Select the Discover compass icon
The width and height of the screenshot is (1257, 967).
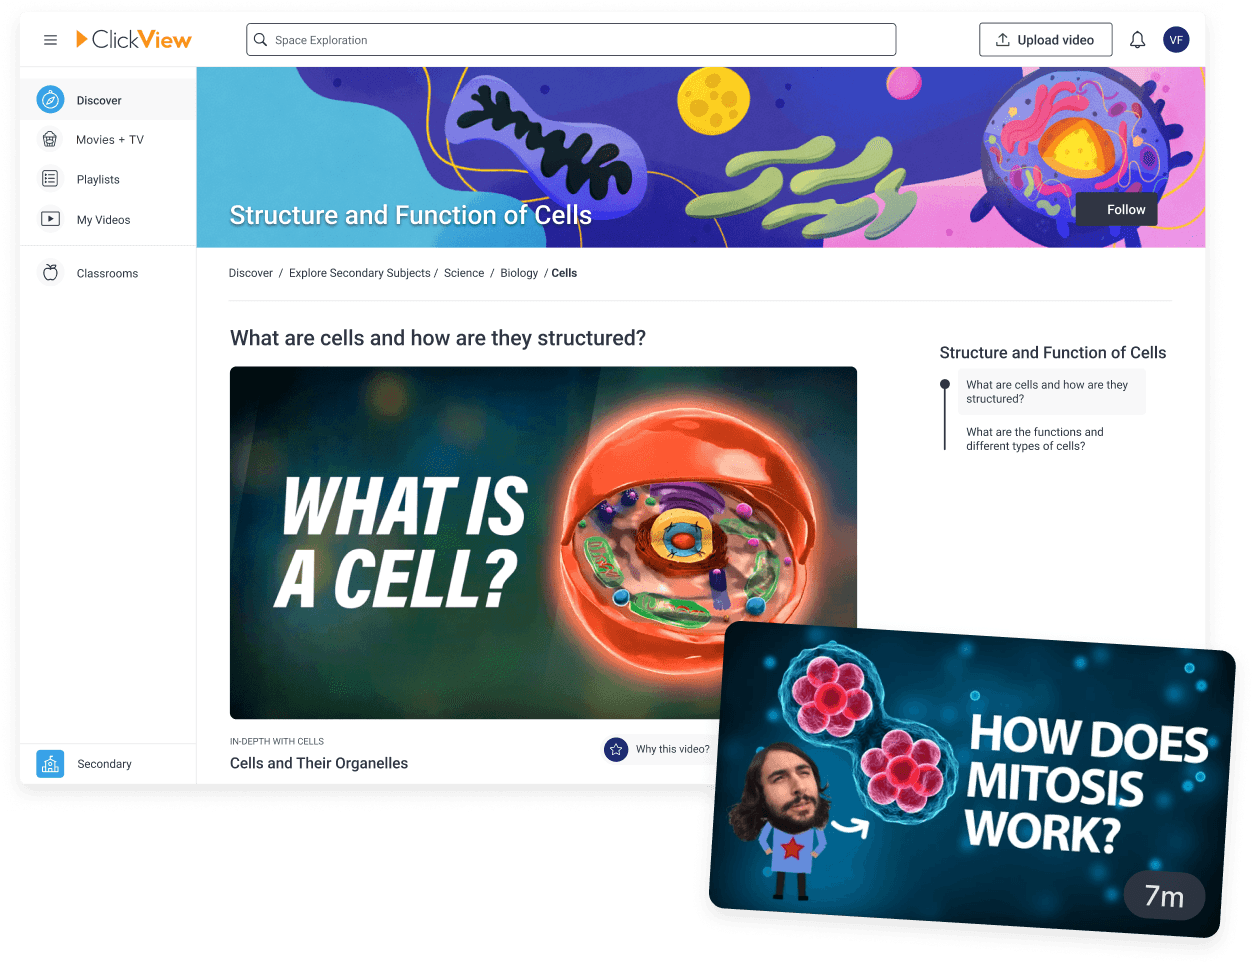(50, 99)
